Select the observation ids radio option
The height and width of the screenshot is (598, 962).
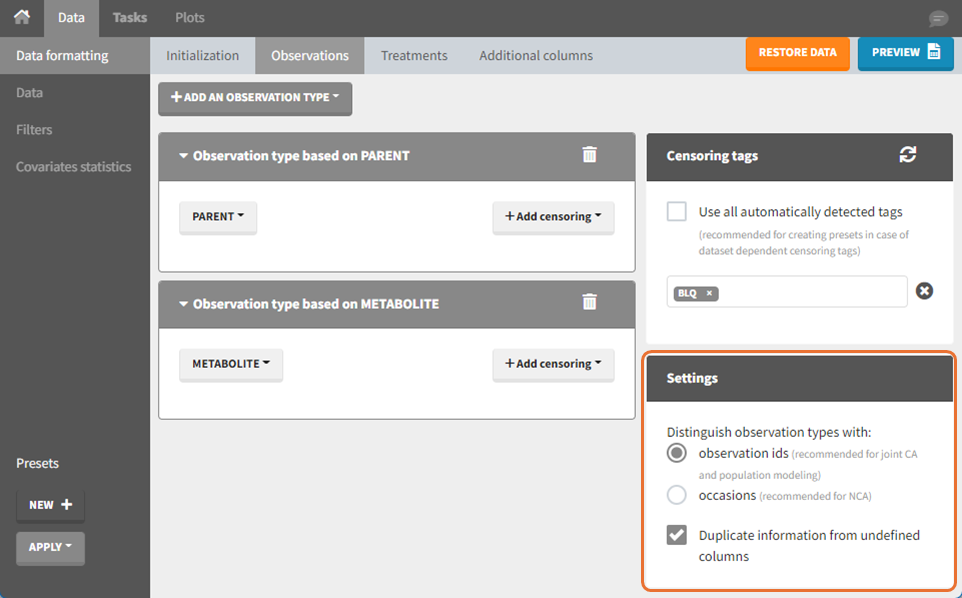pyautogui.click(x=677, y=454)
